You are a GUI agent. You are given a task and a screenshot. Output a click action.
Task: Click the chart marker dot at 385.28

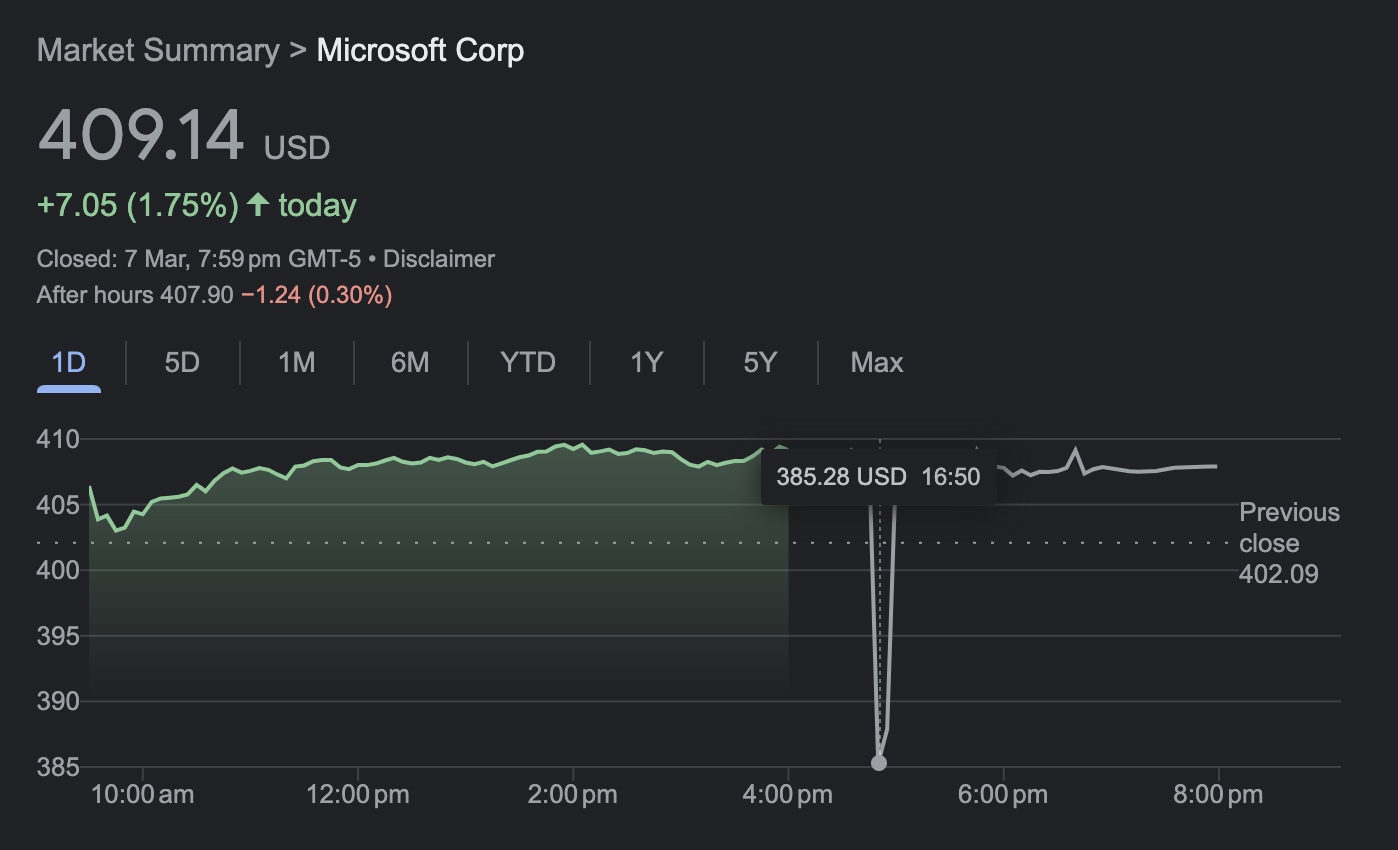[x=879, y=763]
